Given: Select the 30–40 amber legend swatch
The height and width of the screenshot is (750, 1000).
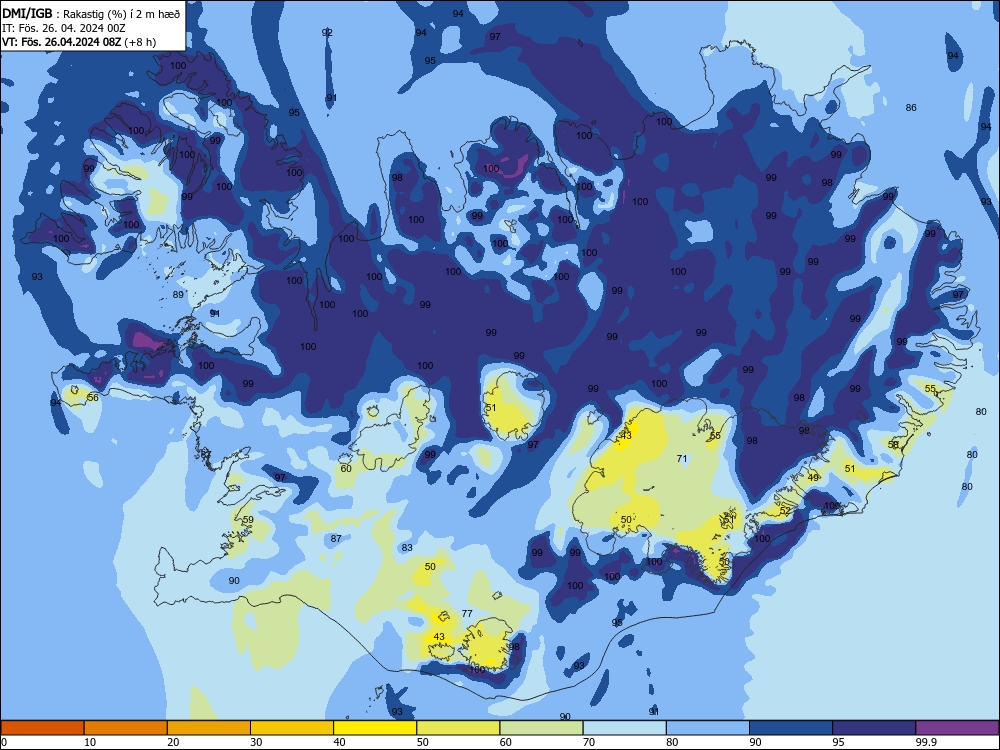Looking at the screenshot, I should (292, 728).
